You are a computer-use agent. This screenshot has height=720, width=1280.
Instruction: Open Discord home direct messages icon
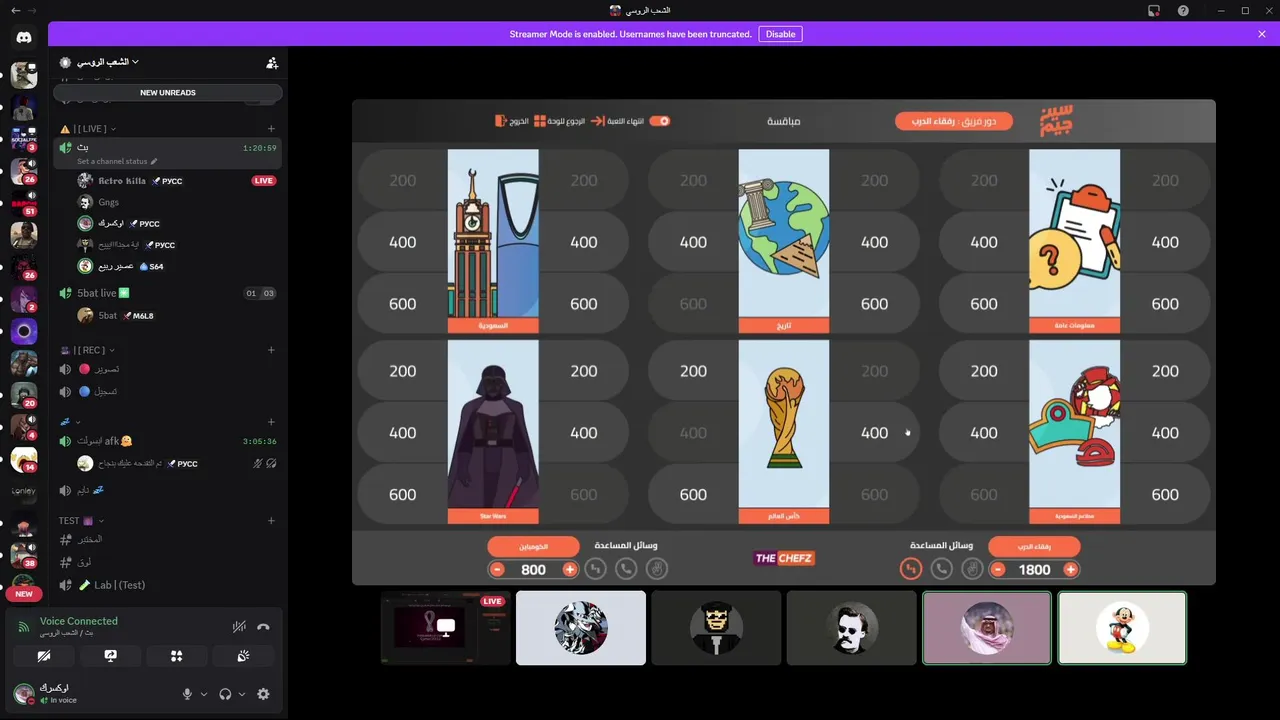click(24, 38)
